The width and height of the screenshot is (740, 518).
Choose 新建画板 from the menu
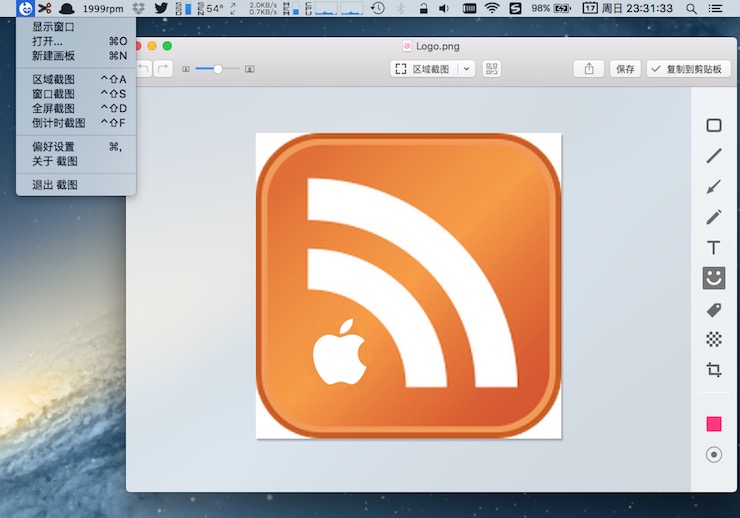point(76,56)
